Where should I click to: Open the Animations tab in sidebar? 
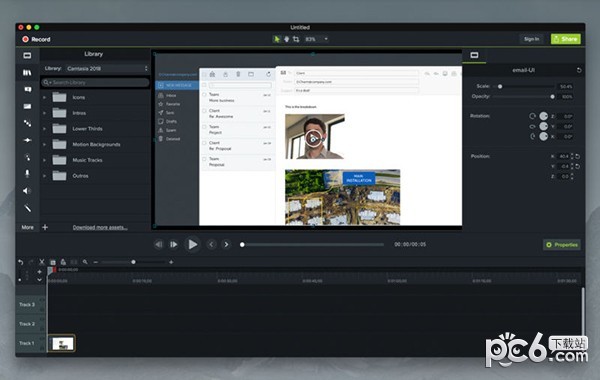[27, 140]
